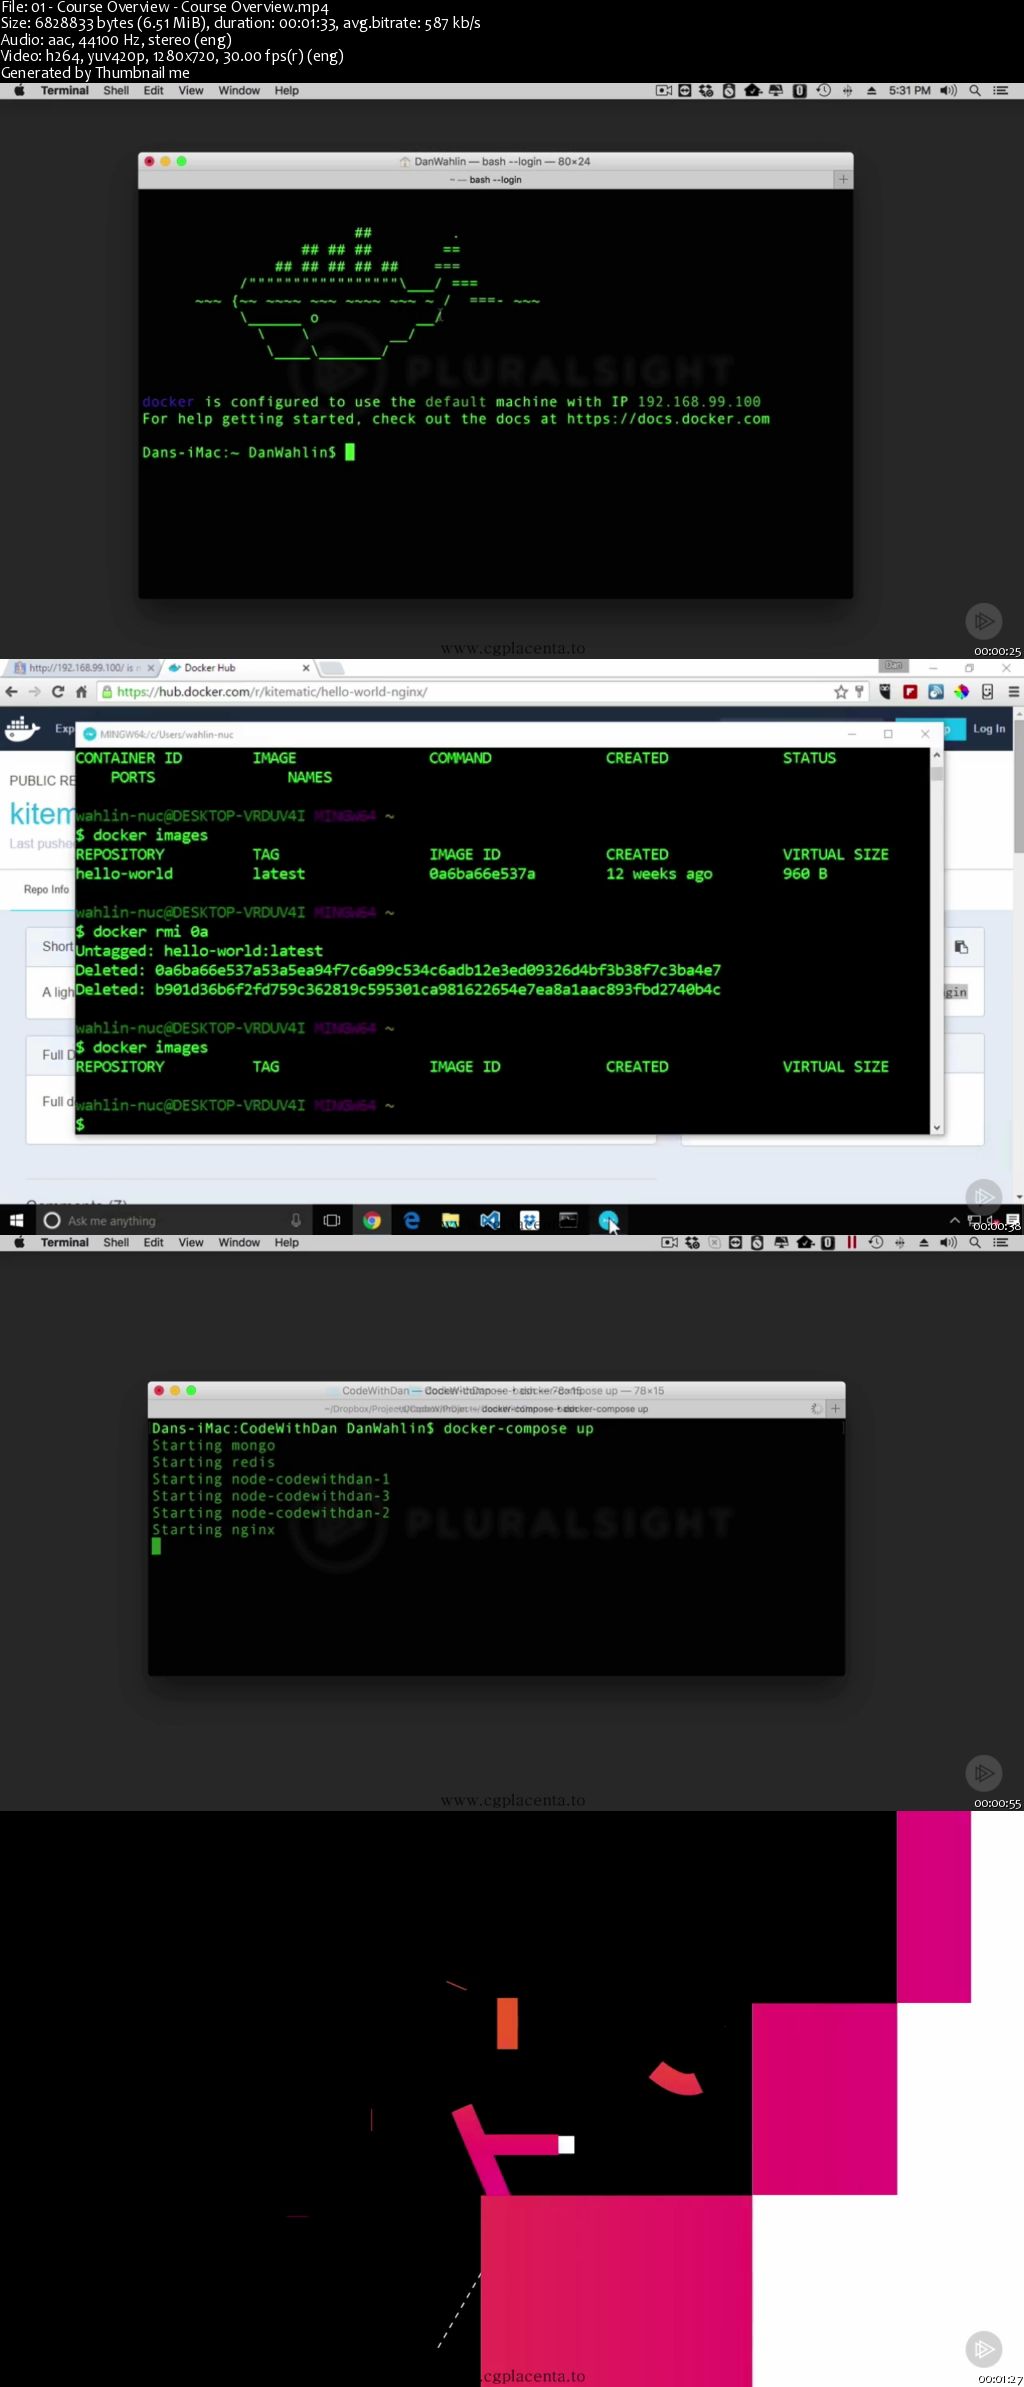Image resolution: width=1024 pixels, height=2387 pixels.
Task: Open Chrome from the Windows taskbar
Action: [372, 1221]
